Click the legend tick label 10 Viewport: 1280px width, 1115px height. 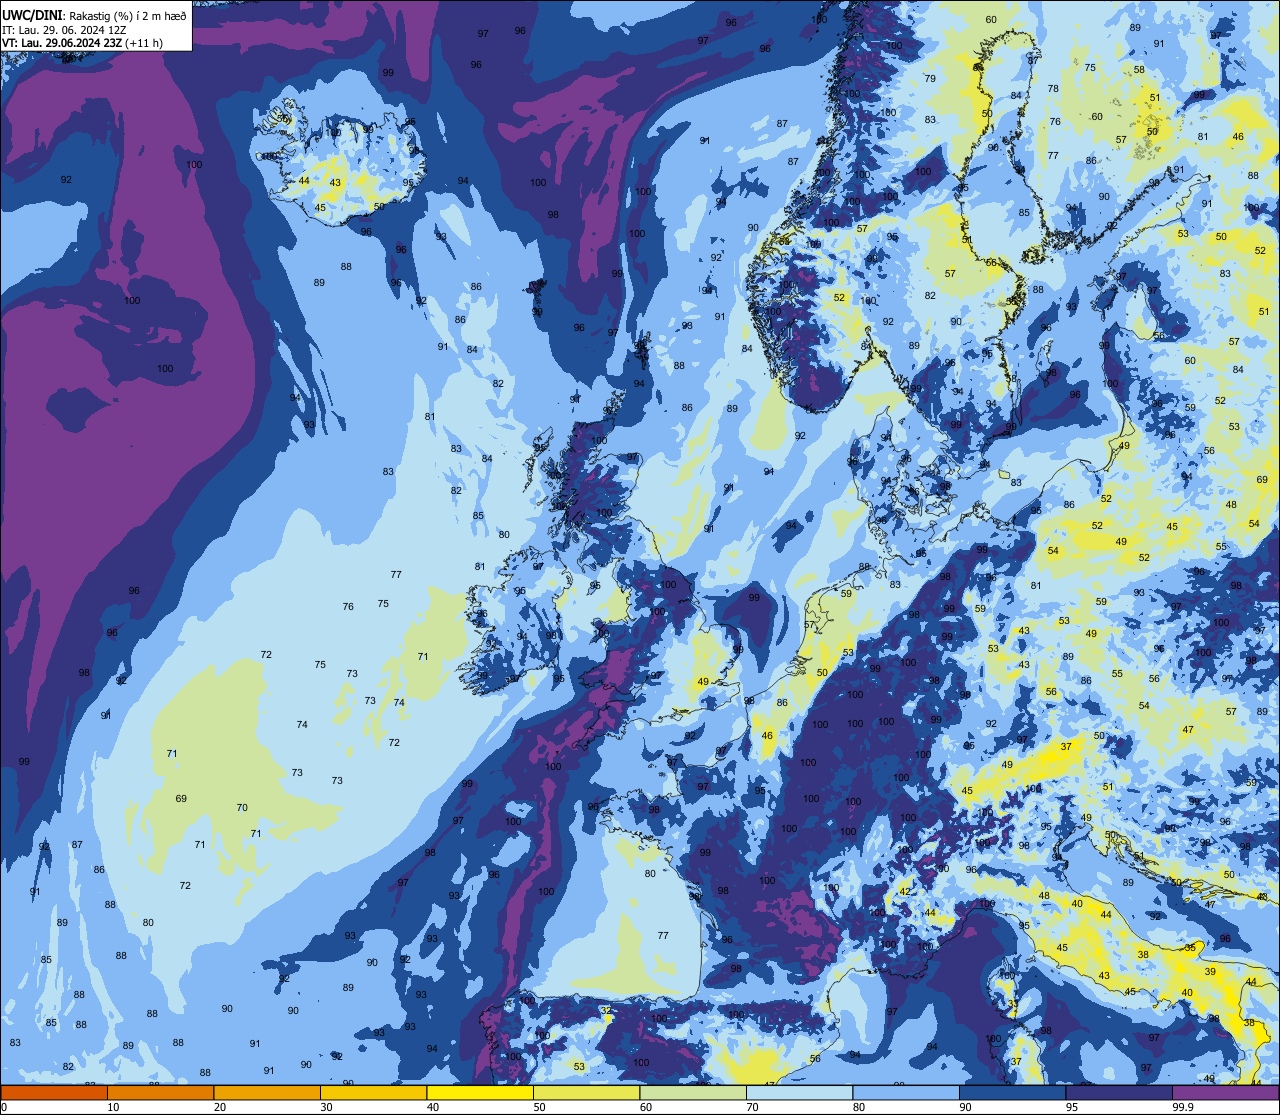pos(113,1107)
